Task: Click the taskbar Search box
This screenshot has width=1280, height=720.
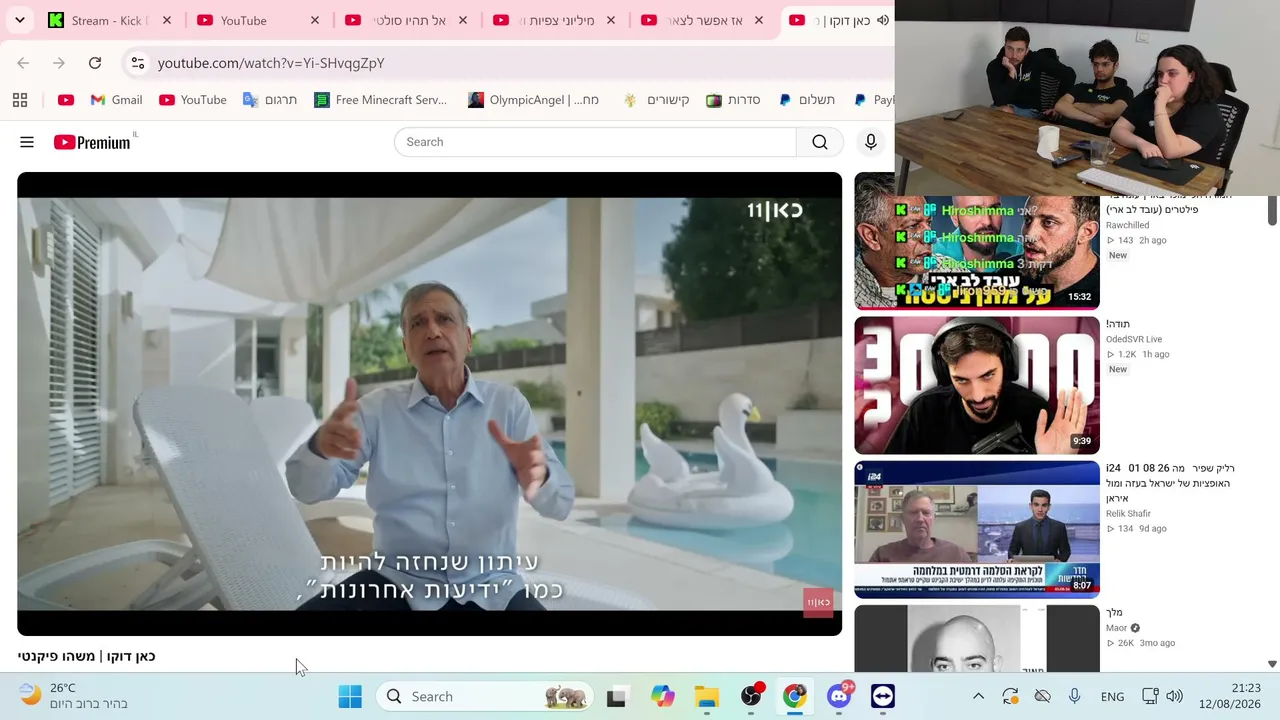Action: 485,697
